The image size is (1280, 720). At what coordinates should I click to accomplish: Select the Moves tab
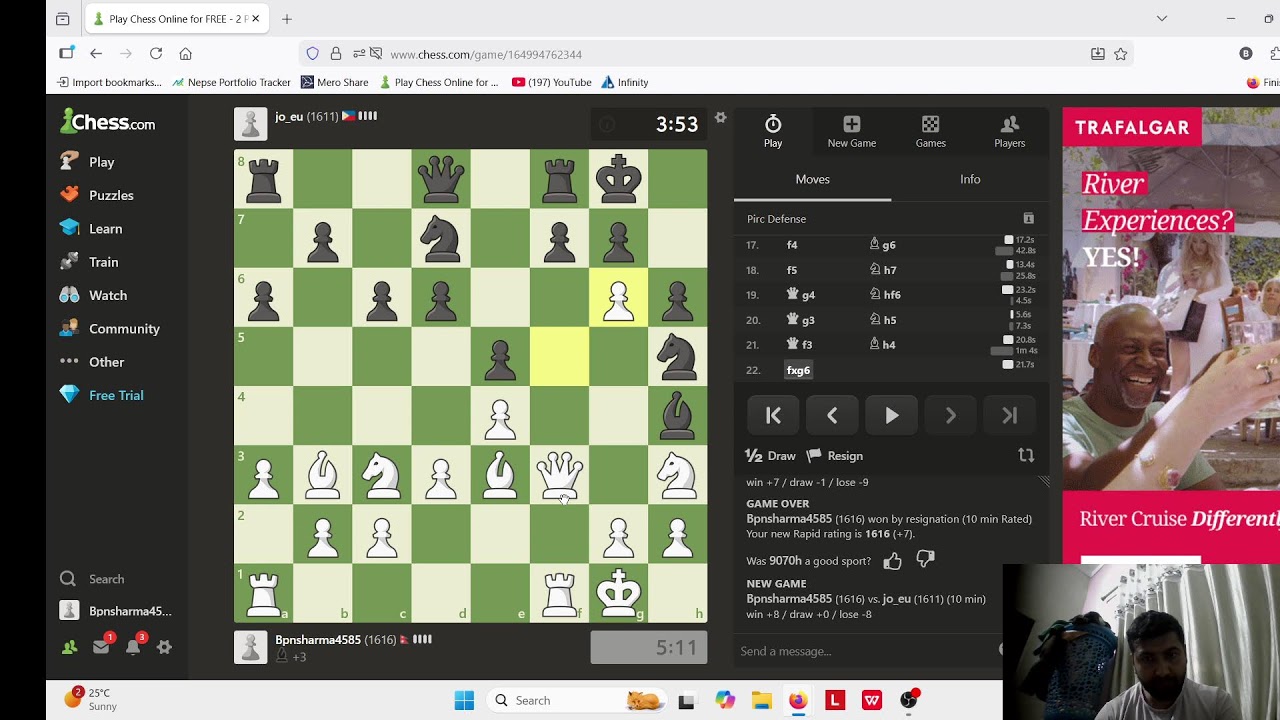[x=812, y=179]
